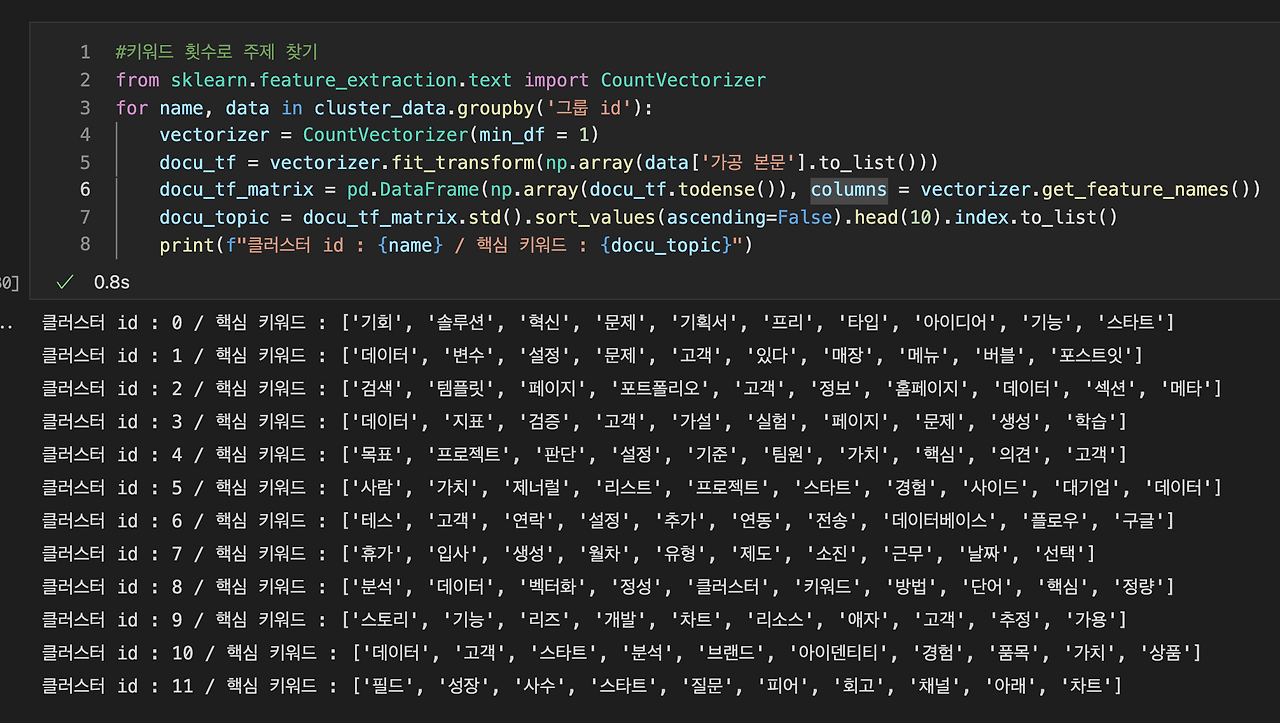Click output row '클러스터 id : 7'
Image resolution: width=1280 pixels, height=723 pixels.
click(568, 553)
